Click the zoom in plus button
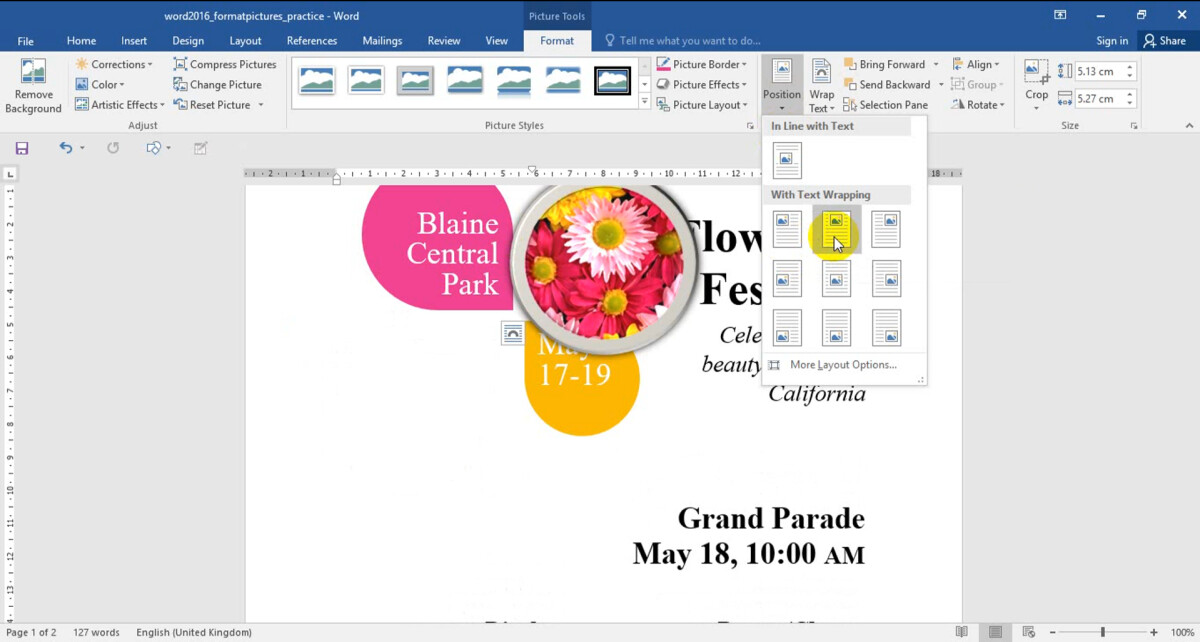Image resolution: width=1200 pixels, height=642 pixels. tap(1154, 632)
